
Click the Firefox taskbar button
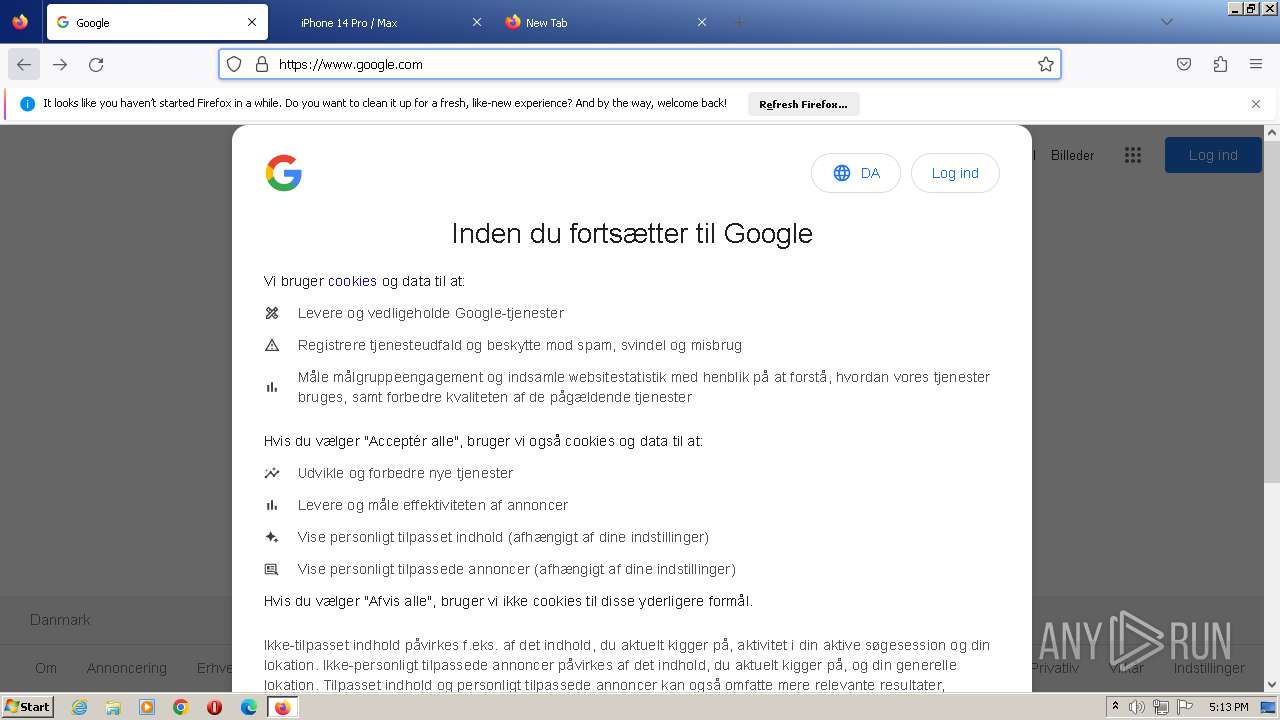point(283,707)
